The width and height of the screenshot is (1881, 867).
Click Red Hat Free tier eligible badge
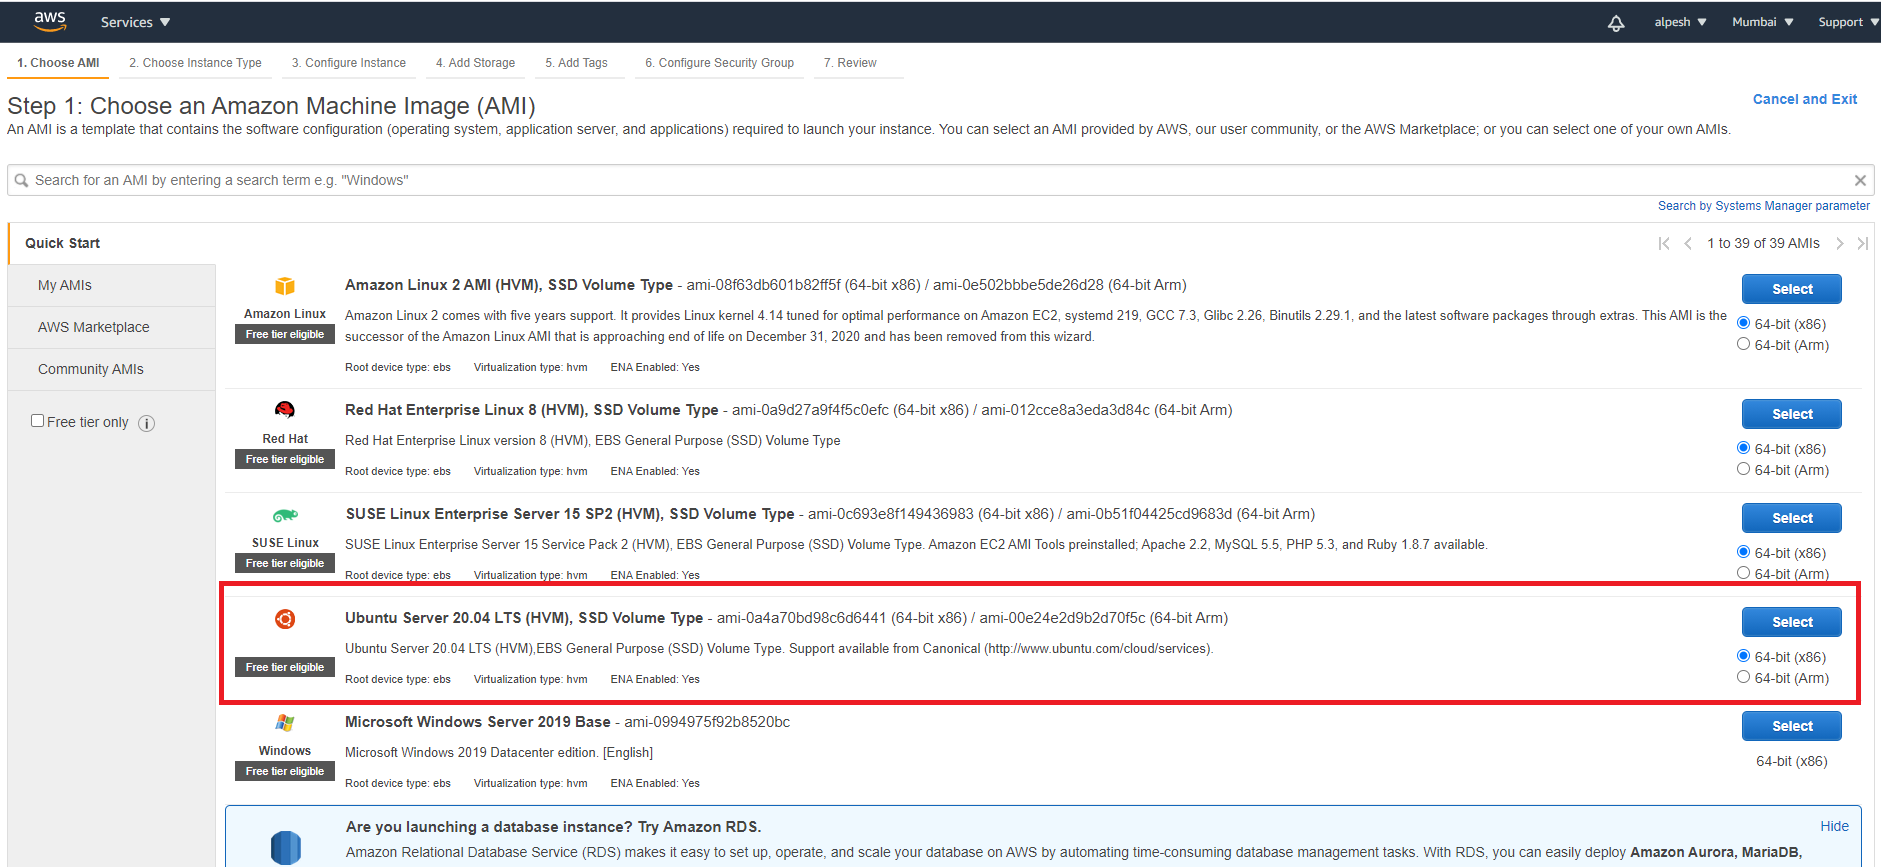coord(285,460)
